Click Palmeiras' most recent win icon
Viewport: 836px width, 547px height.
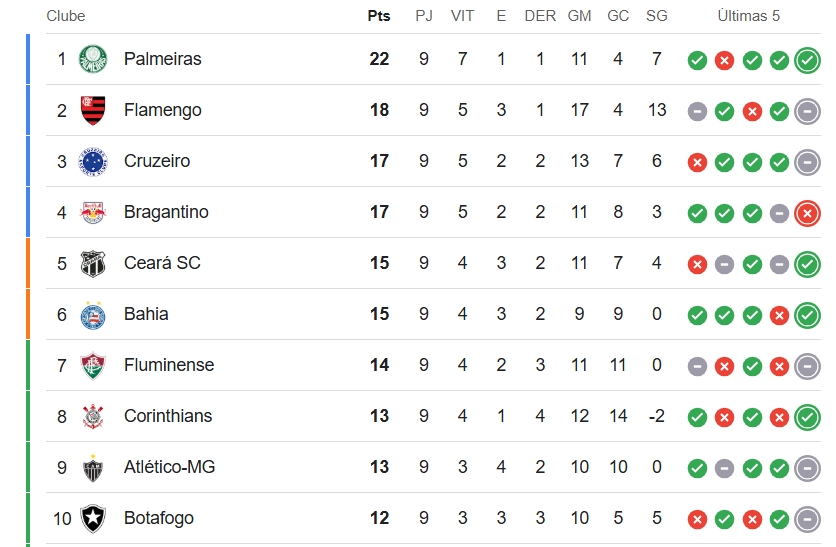pos(807,60)
